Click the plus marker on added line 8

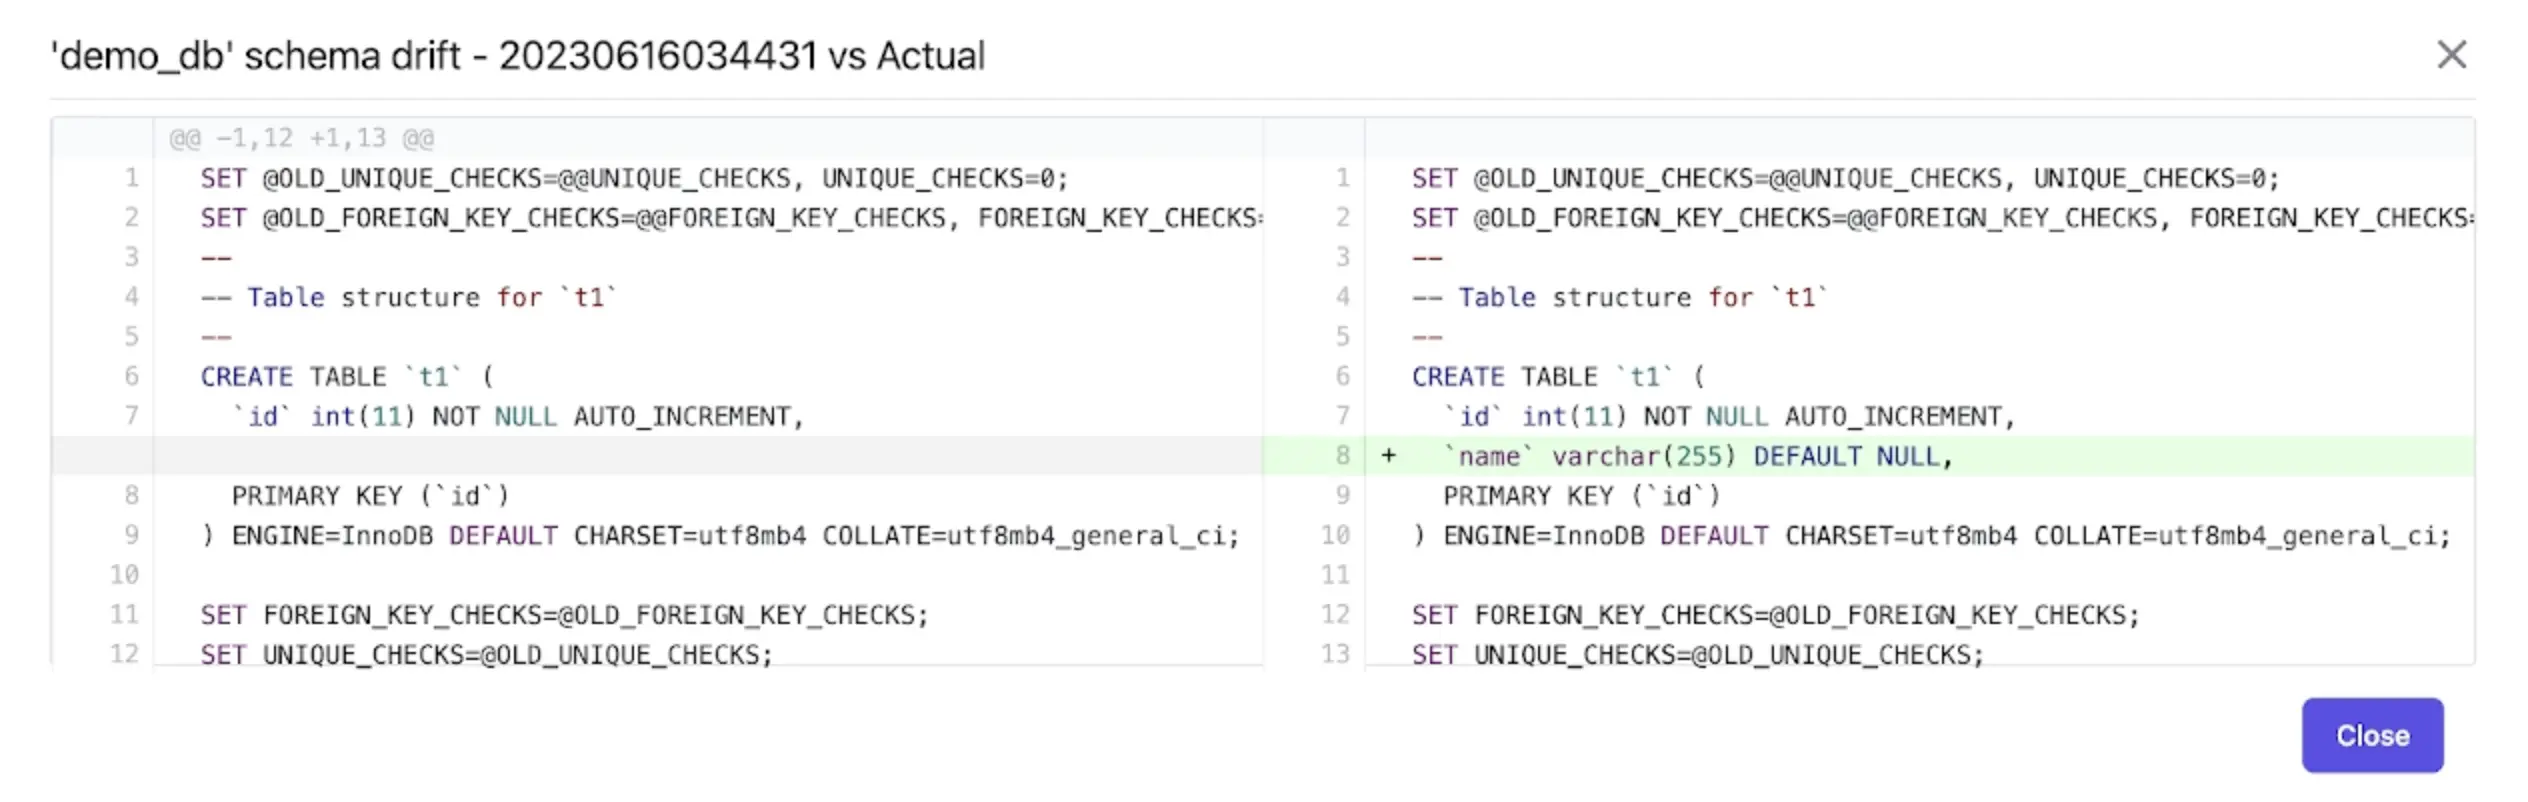(x=1388, y=456)
